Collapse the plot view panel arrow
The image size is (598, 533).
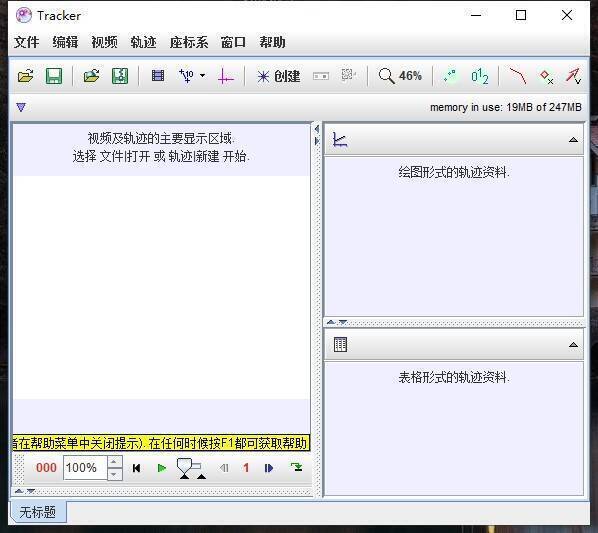point(573,140)
